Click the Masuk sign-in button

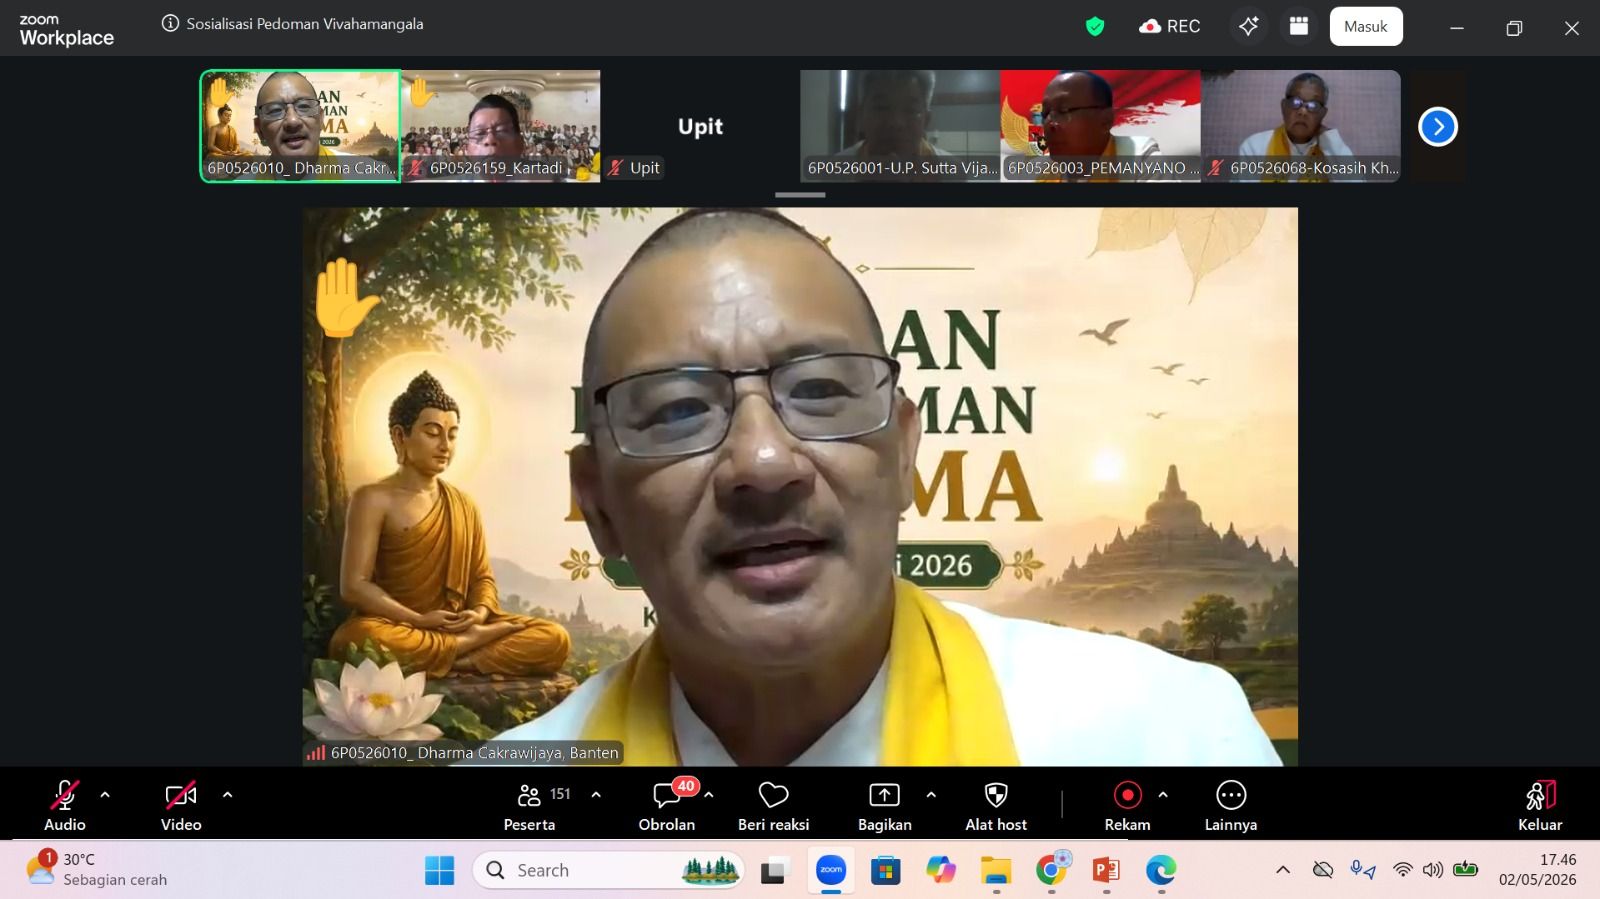tap(1366, 26)
